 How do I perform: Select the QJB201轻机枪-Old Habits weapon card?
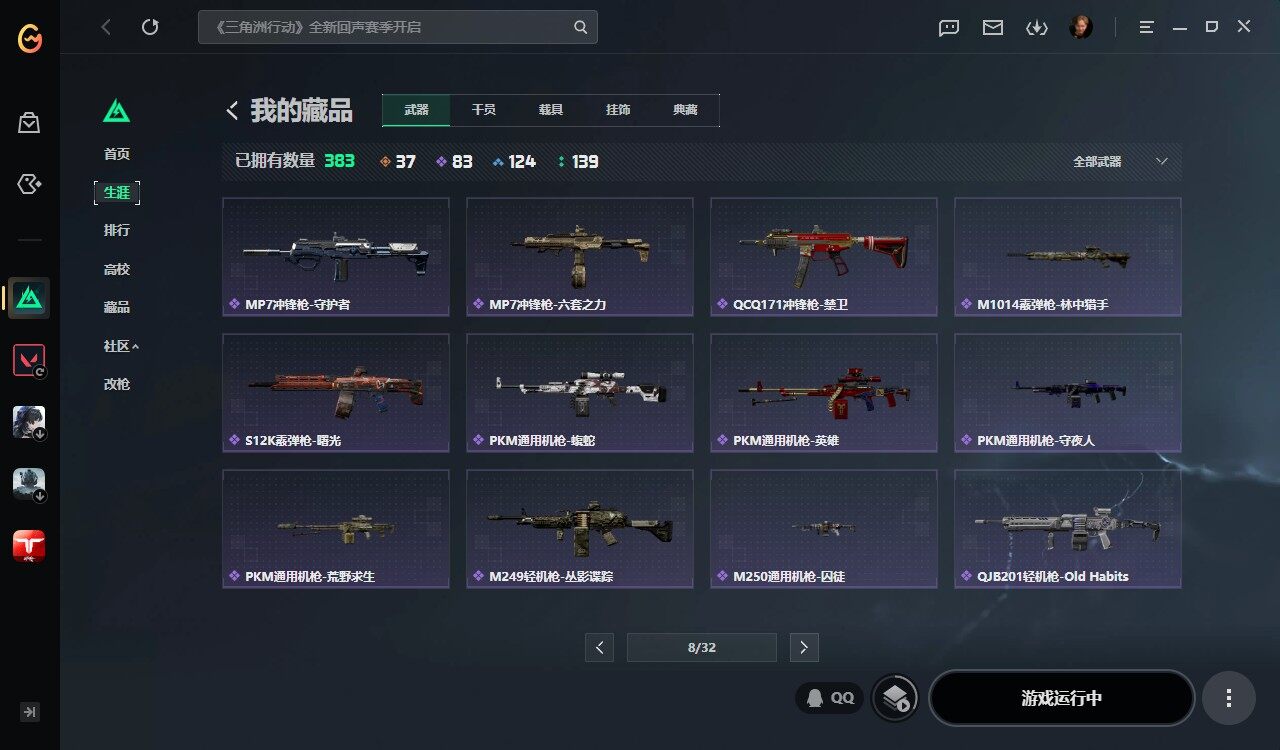click(x=1067, y=529)
